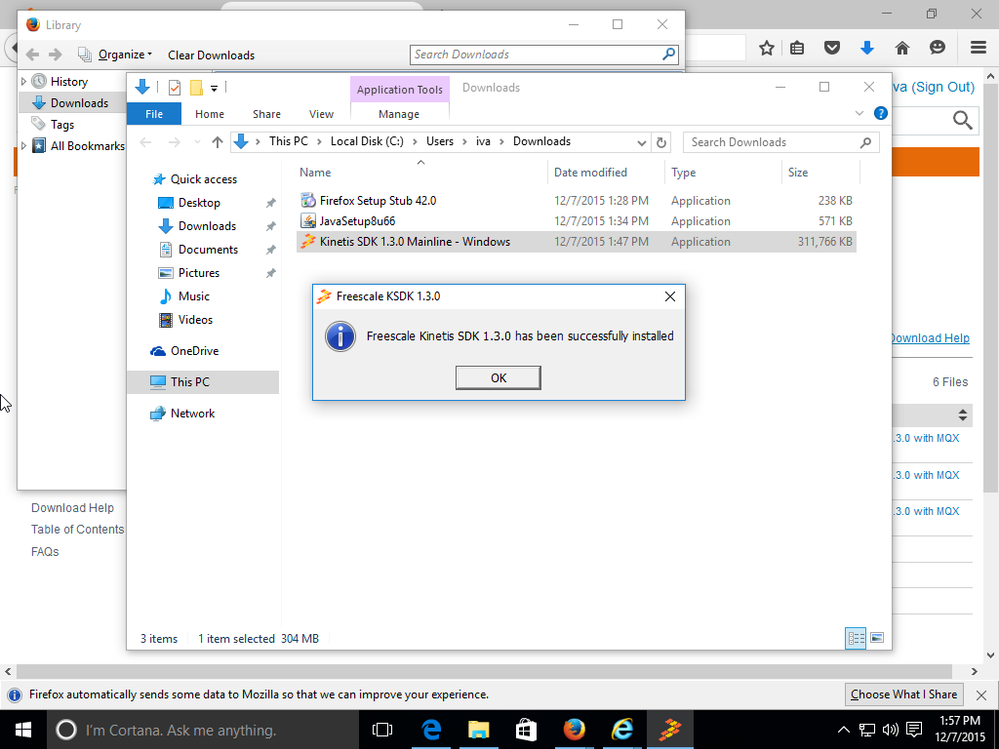The width and height of the screenshot is (999, 749).
Task: Click FAQs link on webpage
Action: click(45, 552)
